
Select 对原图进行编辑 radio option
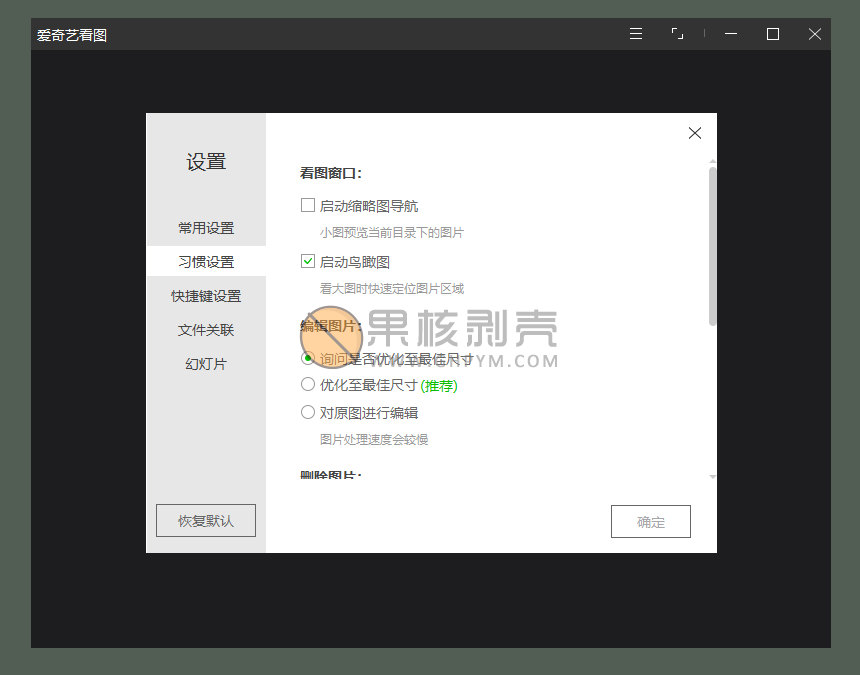(x=308, y=412)
